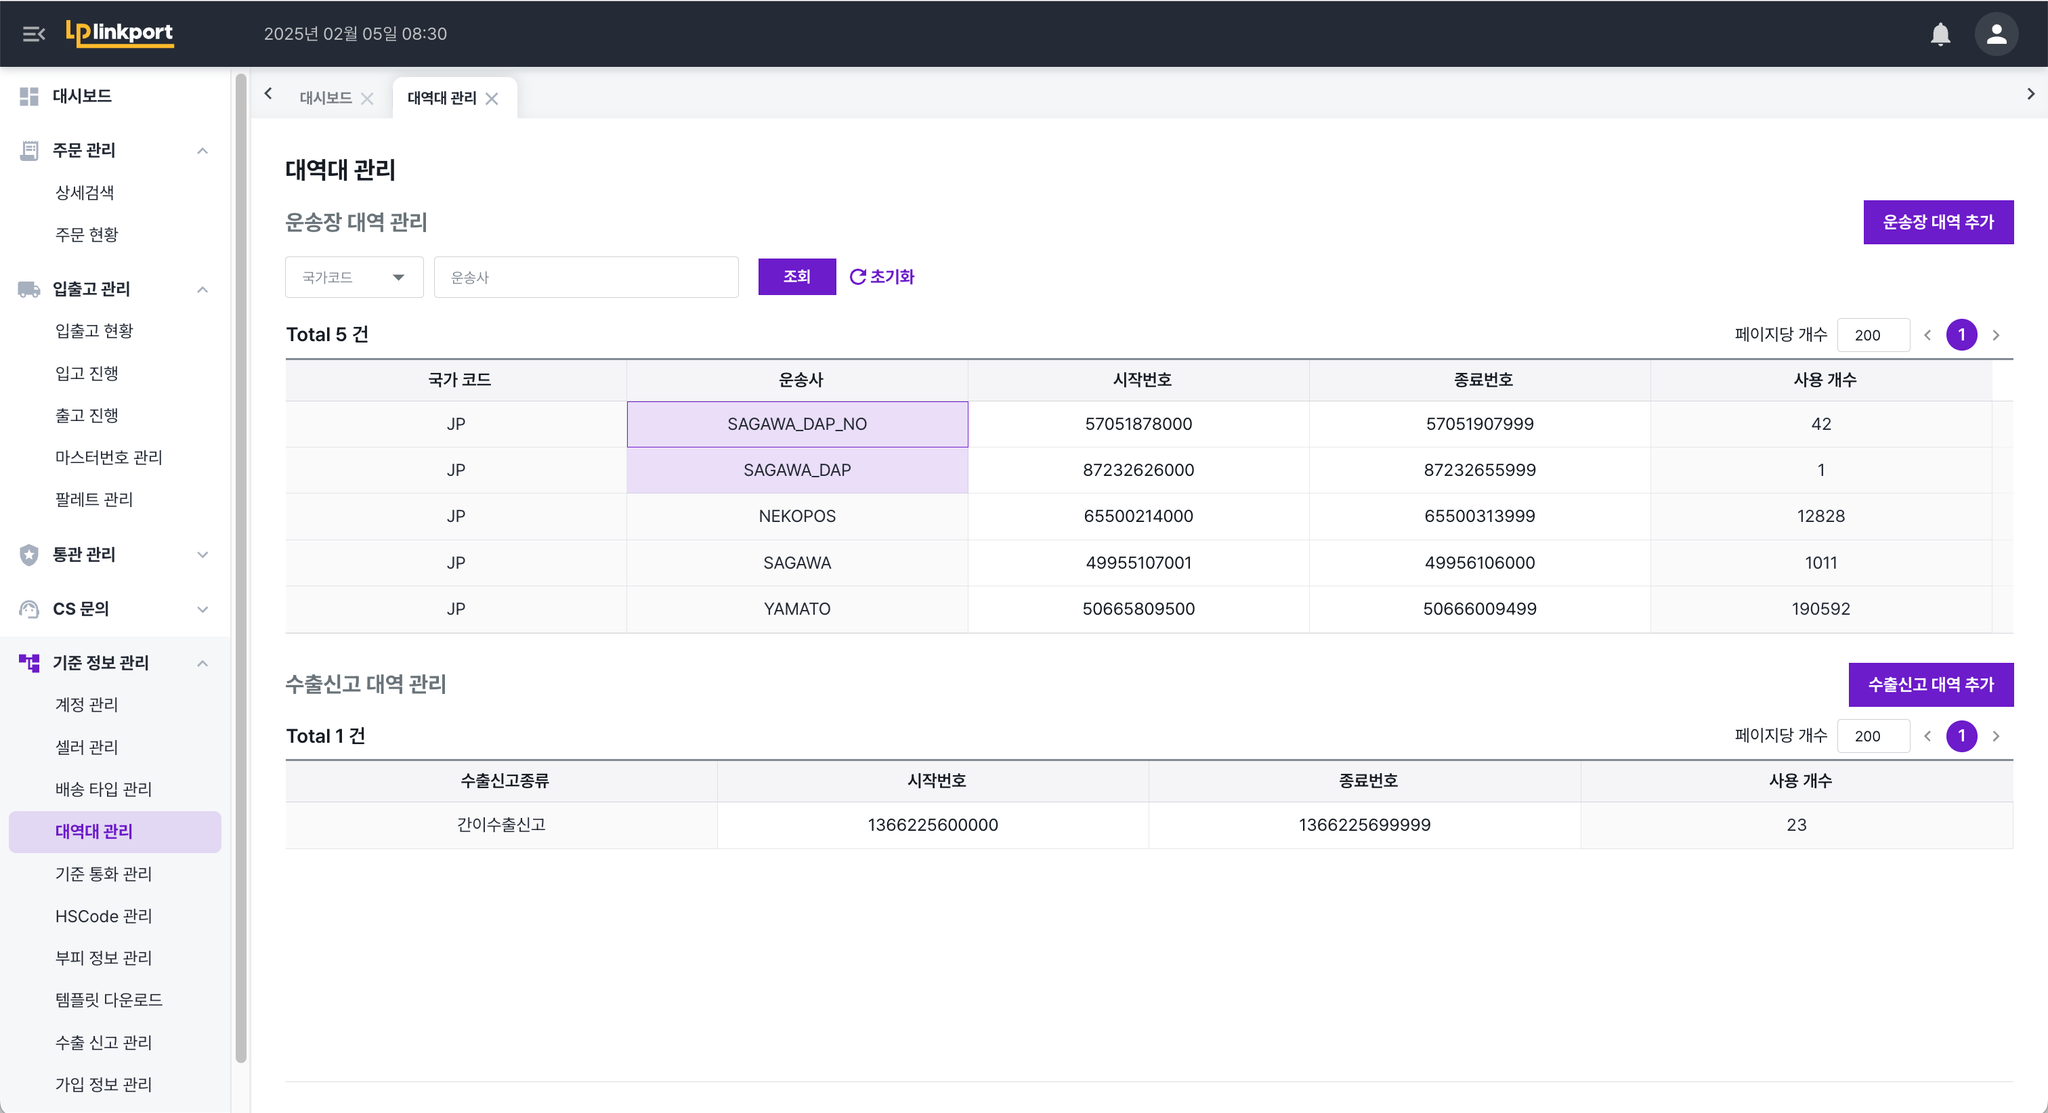
Task: Click 수출신고 대역 추가 button
Action: 1931,685
